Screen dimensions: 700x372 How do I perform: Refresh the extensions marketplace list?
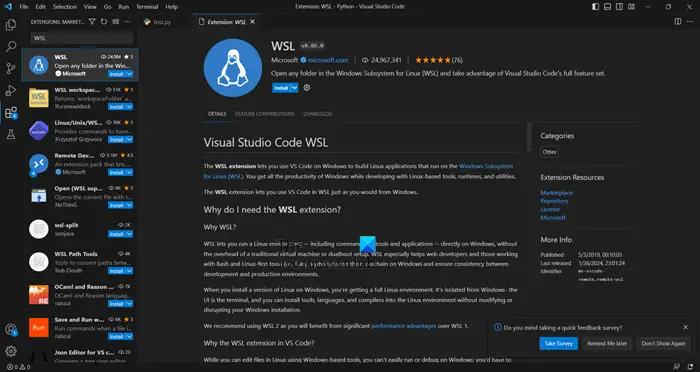[x=104, y=21]
